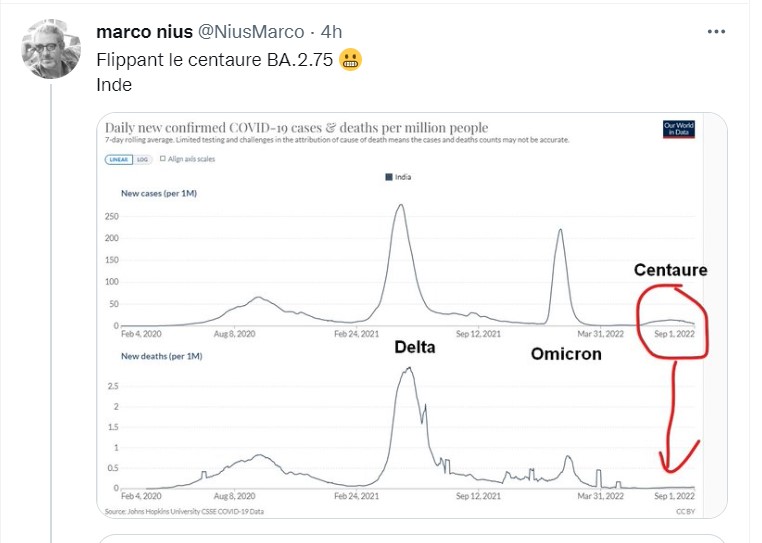Click the 4h tweet timestamp
The image size is (762, 543).
coord(331,32)
